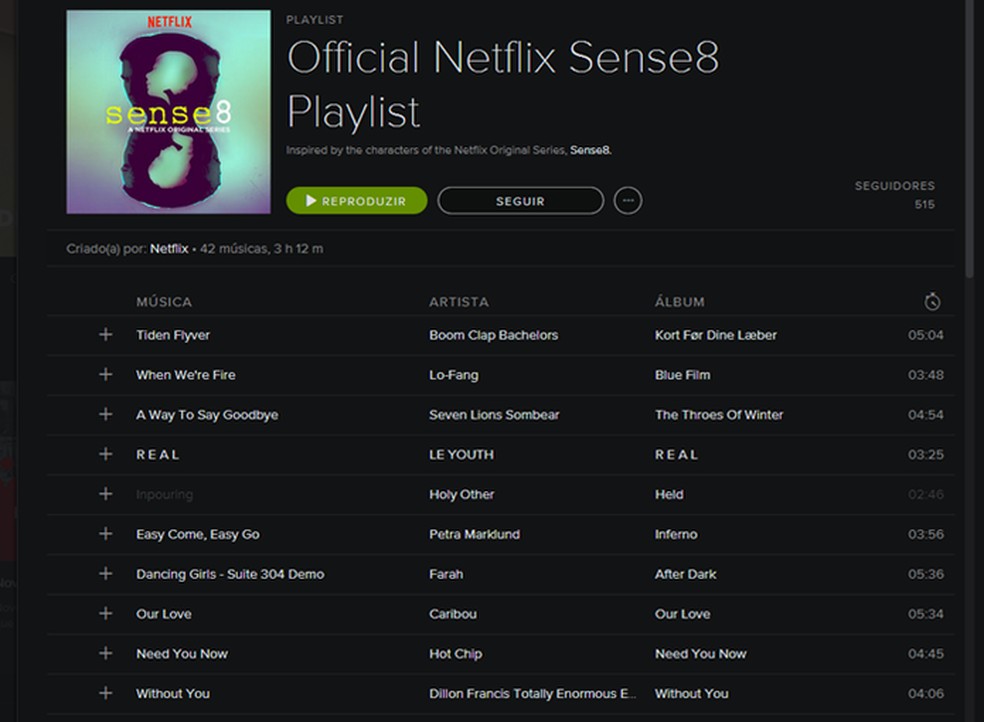Add "When We're Fire" using its plus icon

[105, 375]
